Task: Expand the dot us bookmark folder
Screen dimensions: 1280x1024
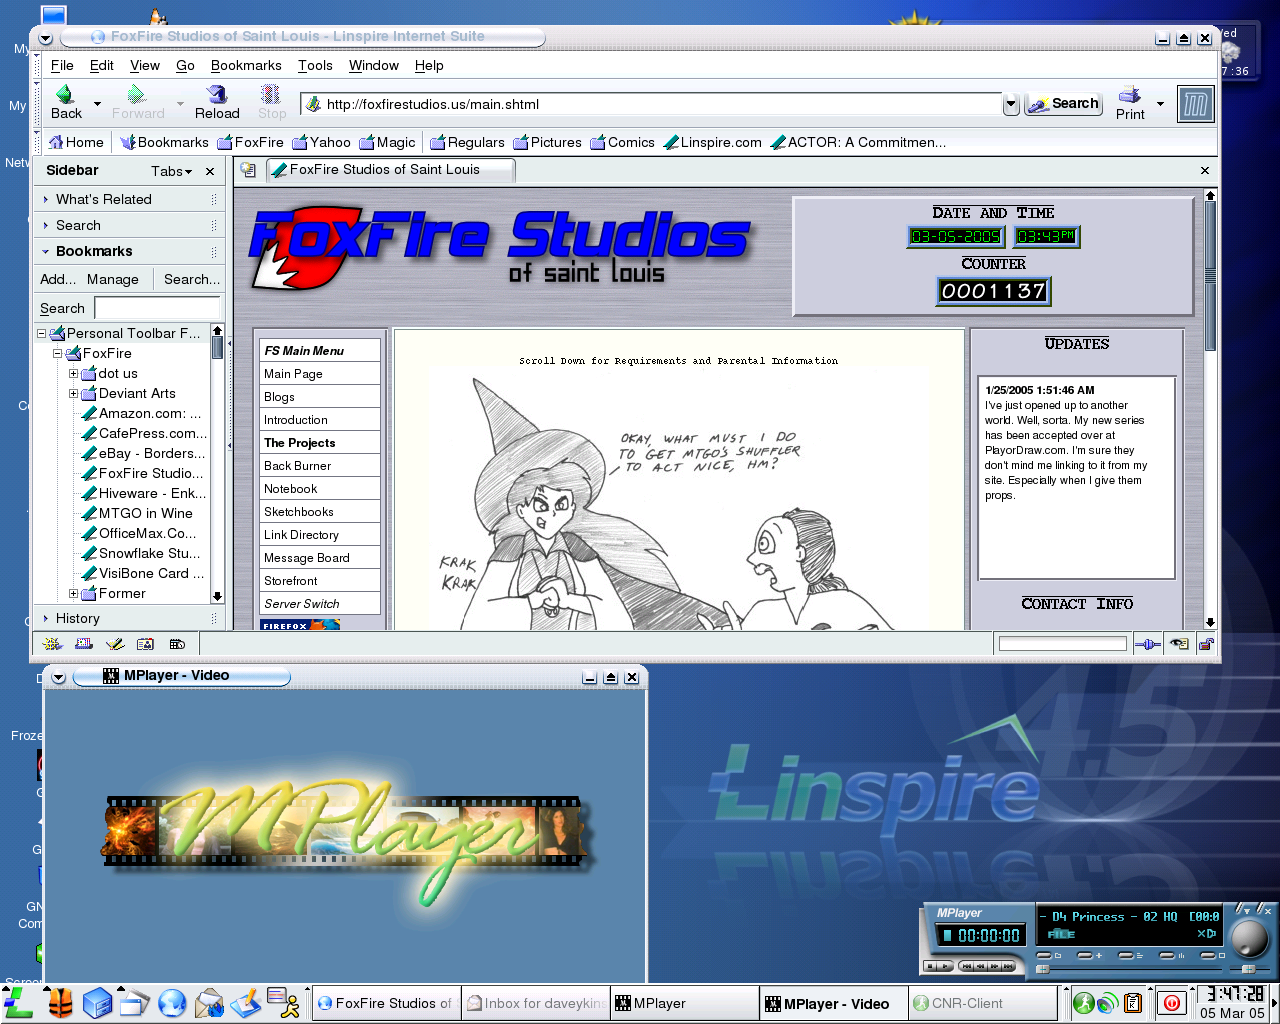Action: click(x=73, y=374)
